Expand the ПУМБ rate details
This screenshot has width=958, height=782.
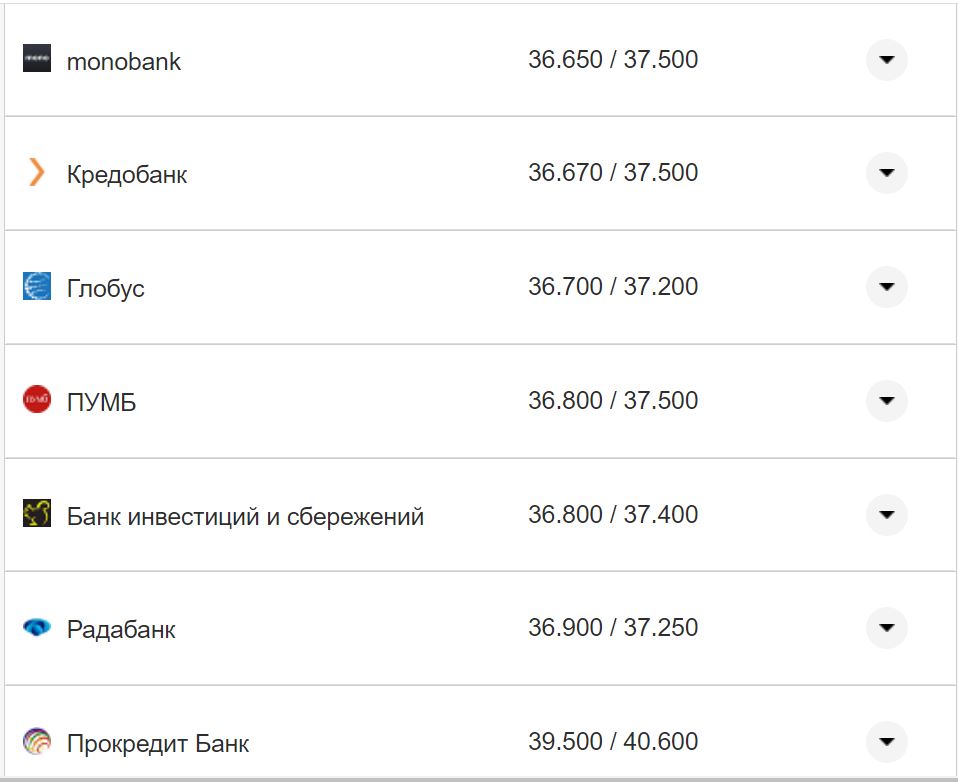(886, 401)
